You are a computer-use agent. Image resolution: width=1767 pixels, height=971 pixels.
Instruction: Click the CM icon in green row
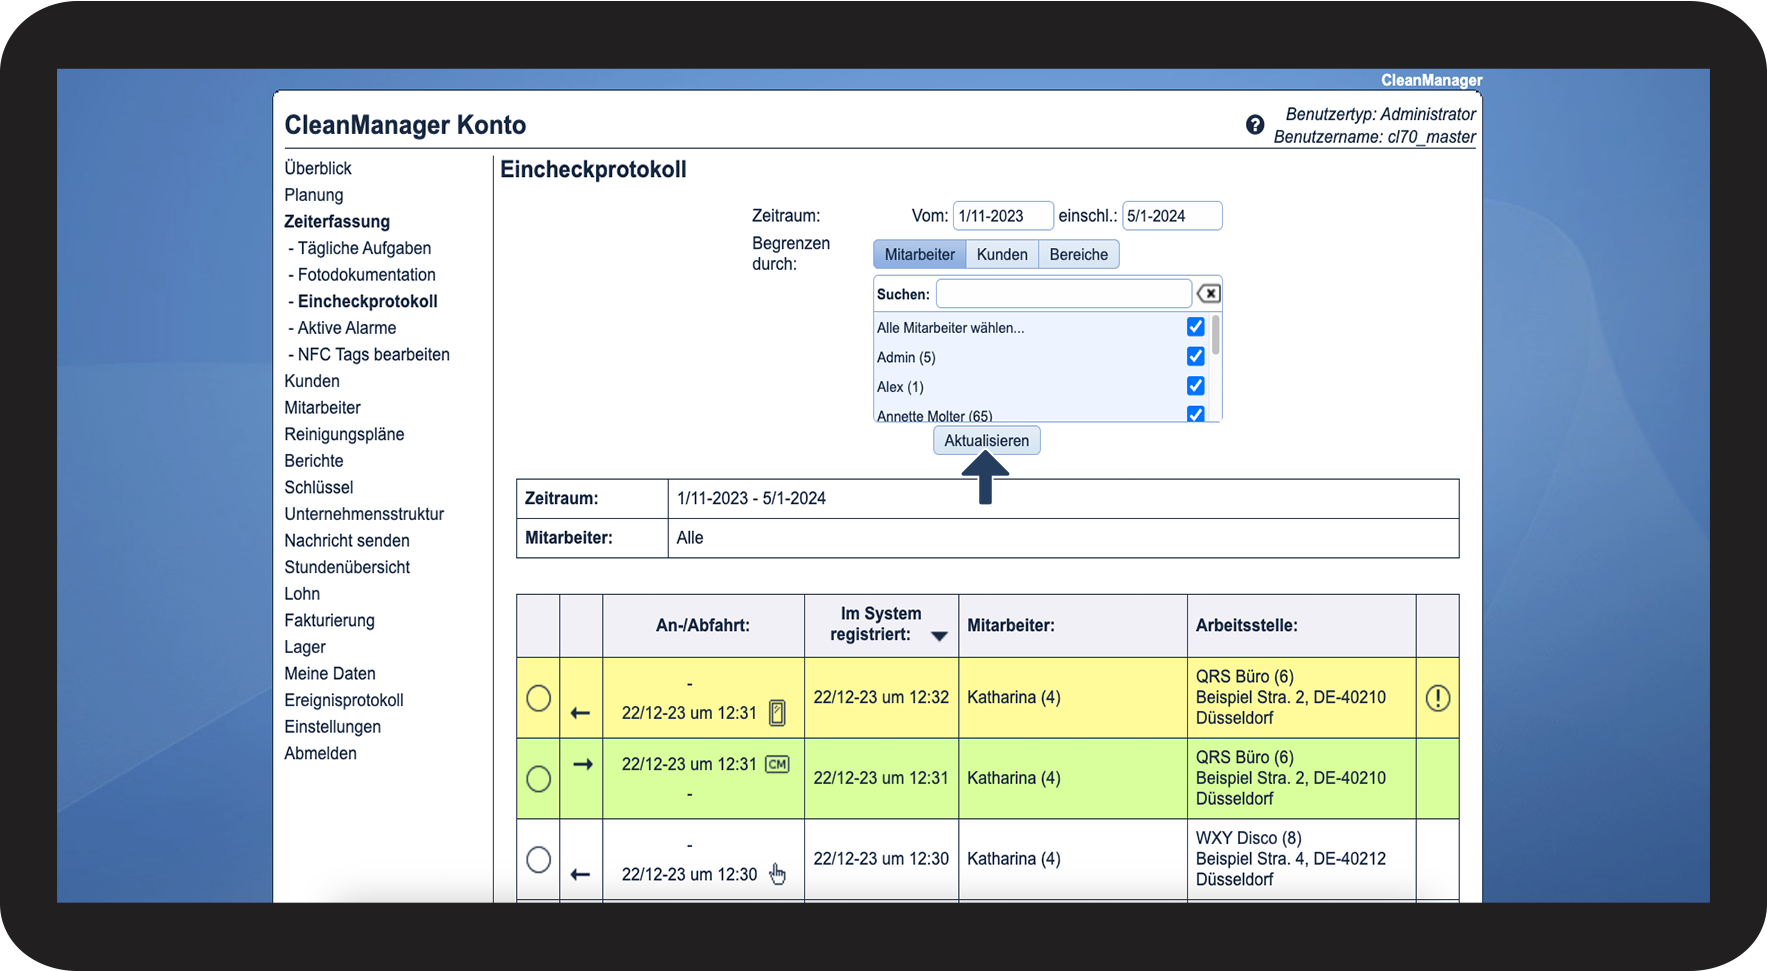click(x=777, y=764)
